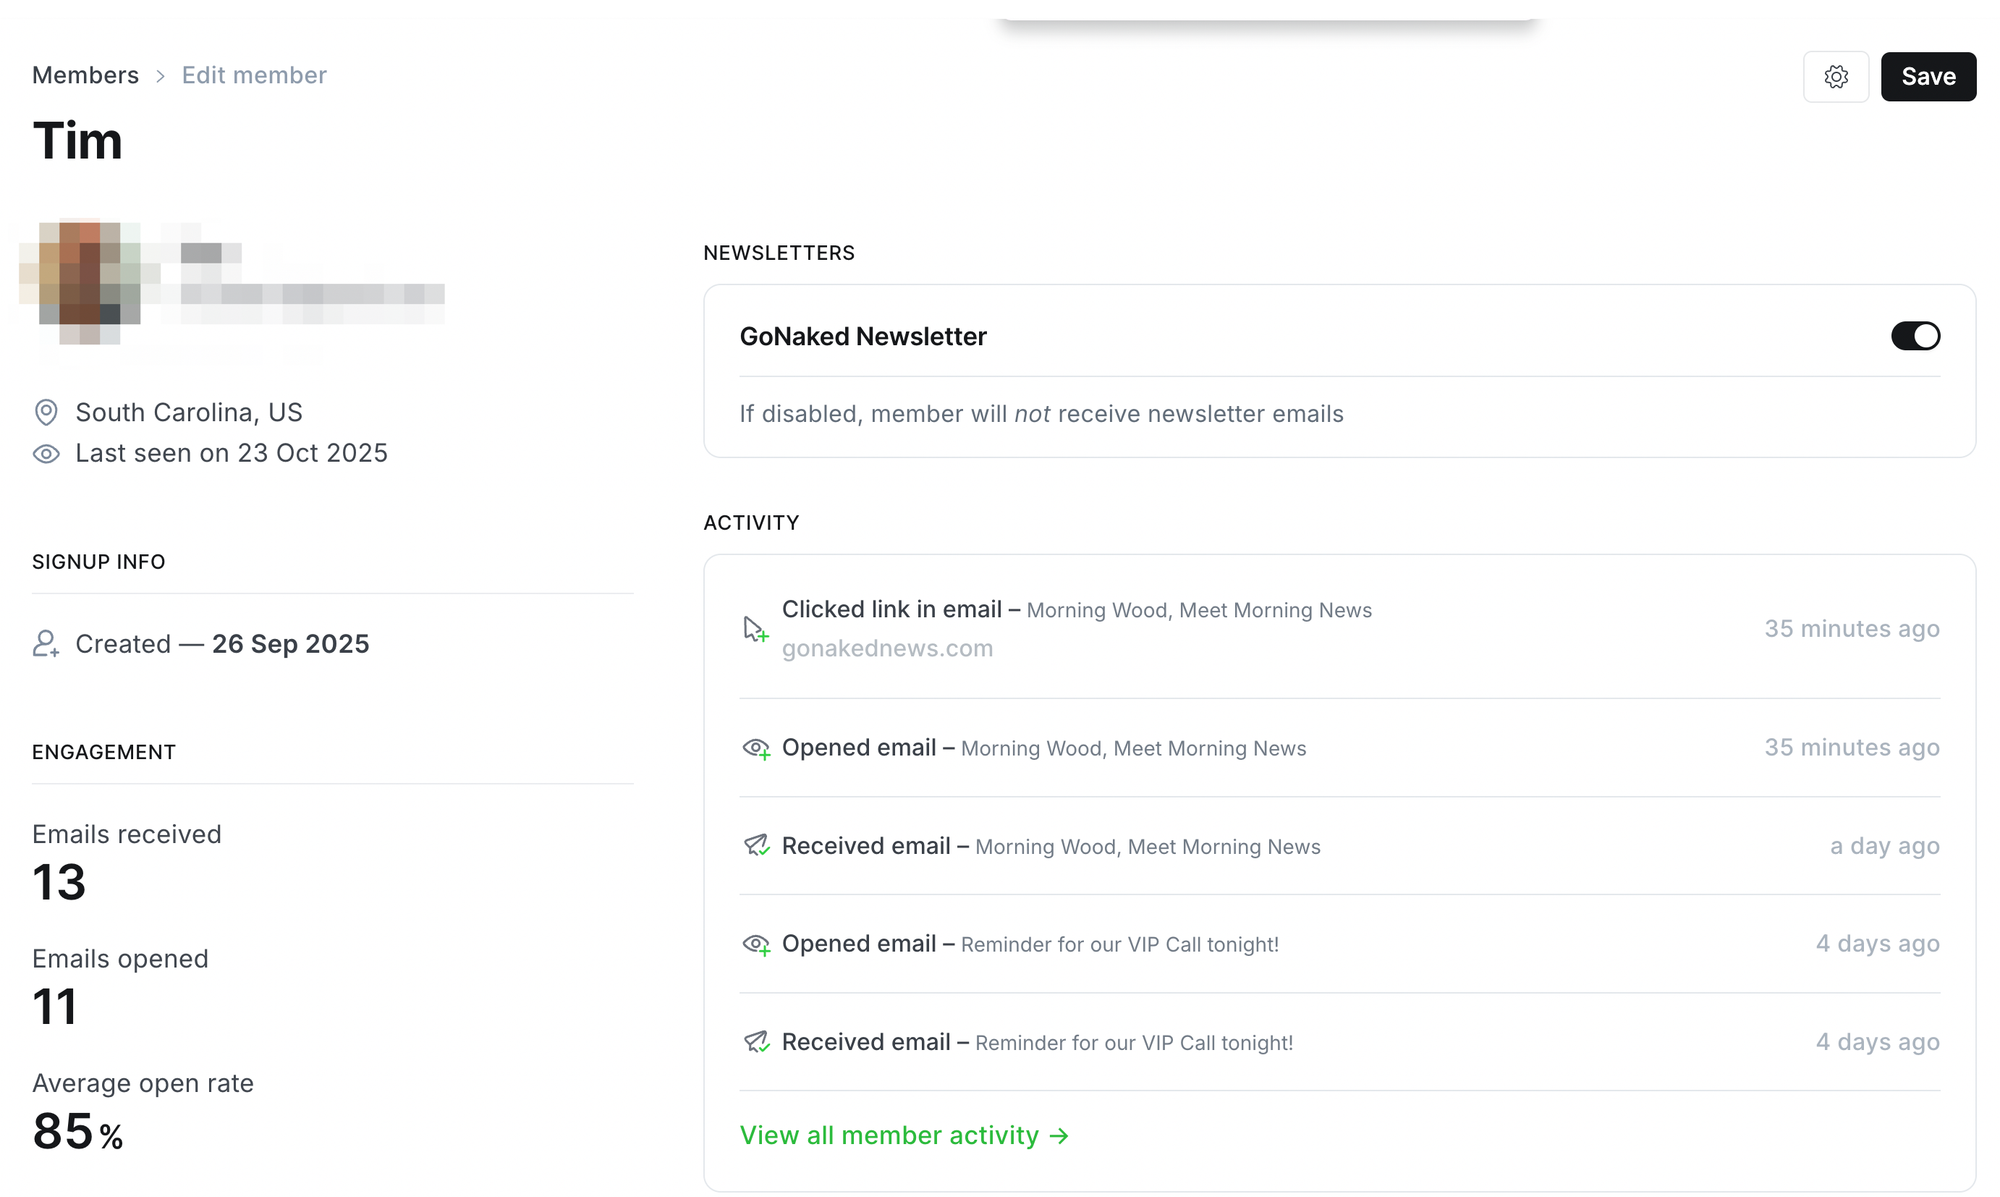This screenshot has width=2000, height=1197.
Task: Click eye icon for VIP Call opened email
Action: tap(756, 944)
